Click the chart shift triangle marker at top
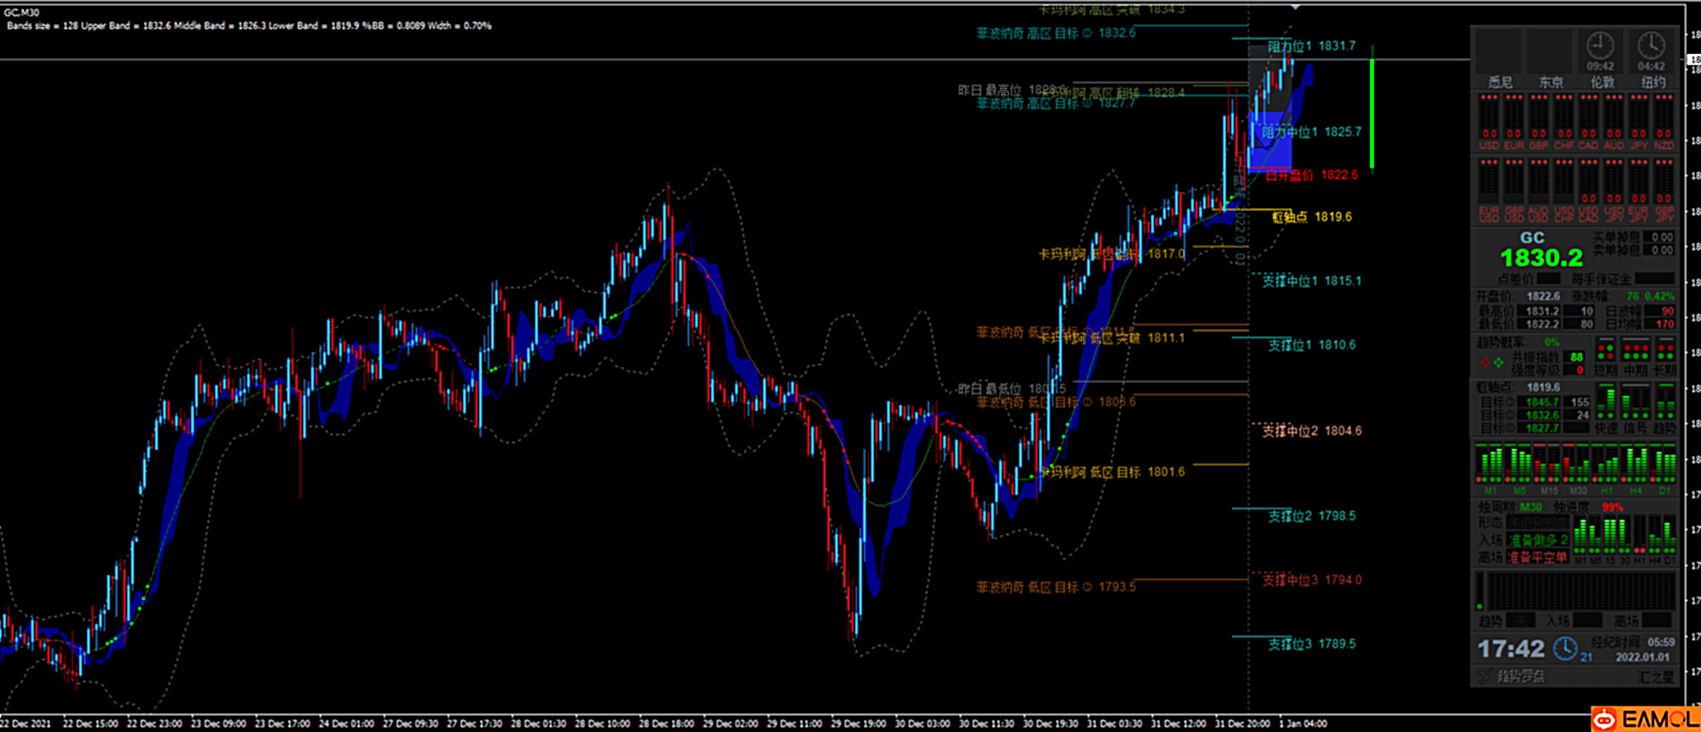The width and height of the screenshot is (1701, 732). [1295, 7]
